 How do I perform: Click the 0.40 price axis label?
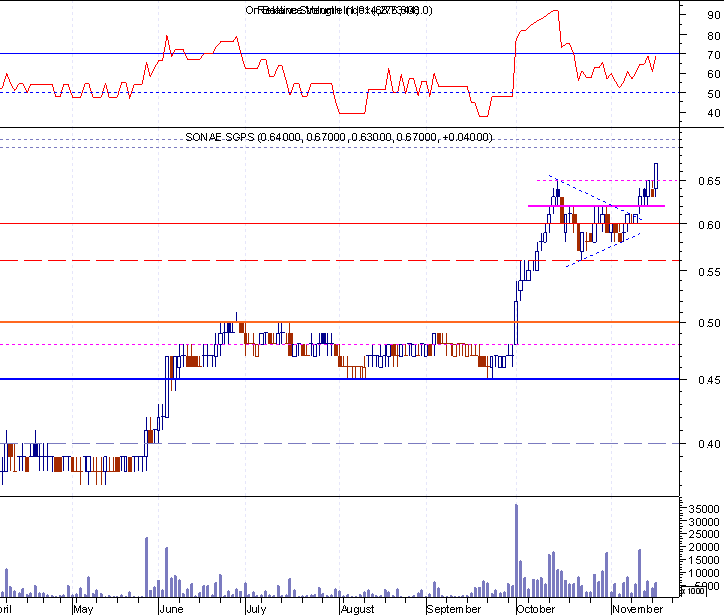[x=709, y=444]
